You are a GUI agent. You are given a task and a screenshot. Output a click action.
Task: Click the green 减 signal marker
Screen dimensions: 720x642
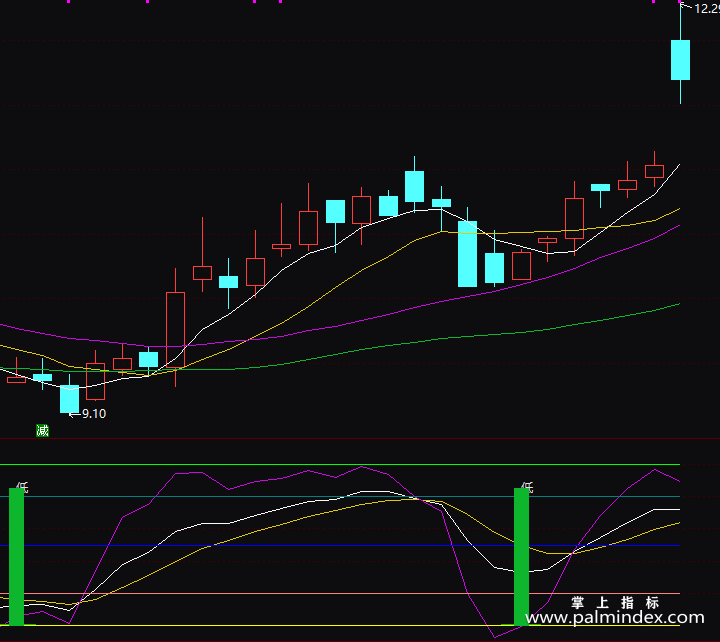[42, 430]
